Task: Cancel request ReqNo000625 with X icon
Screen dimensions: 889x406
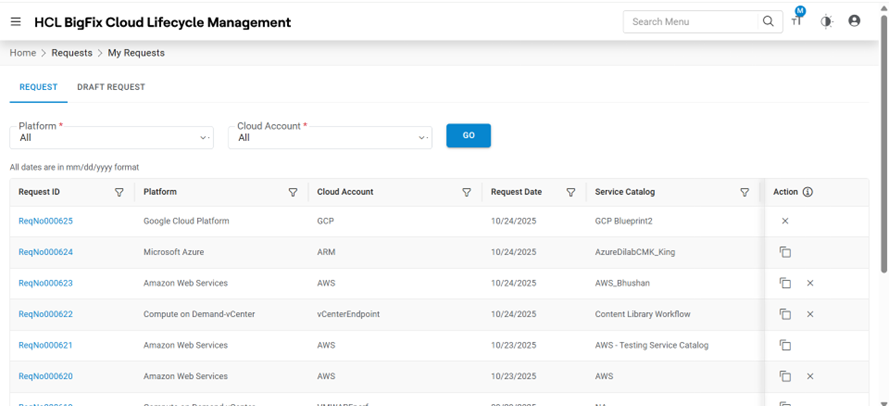Action: (x=785, y=221)
